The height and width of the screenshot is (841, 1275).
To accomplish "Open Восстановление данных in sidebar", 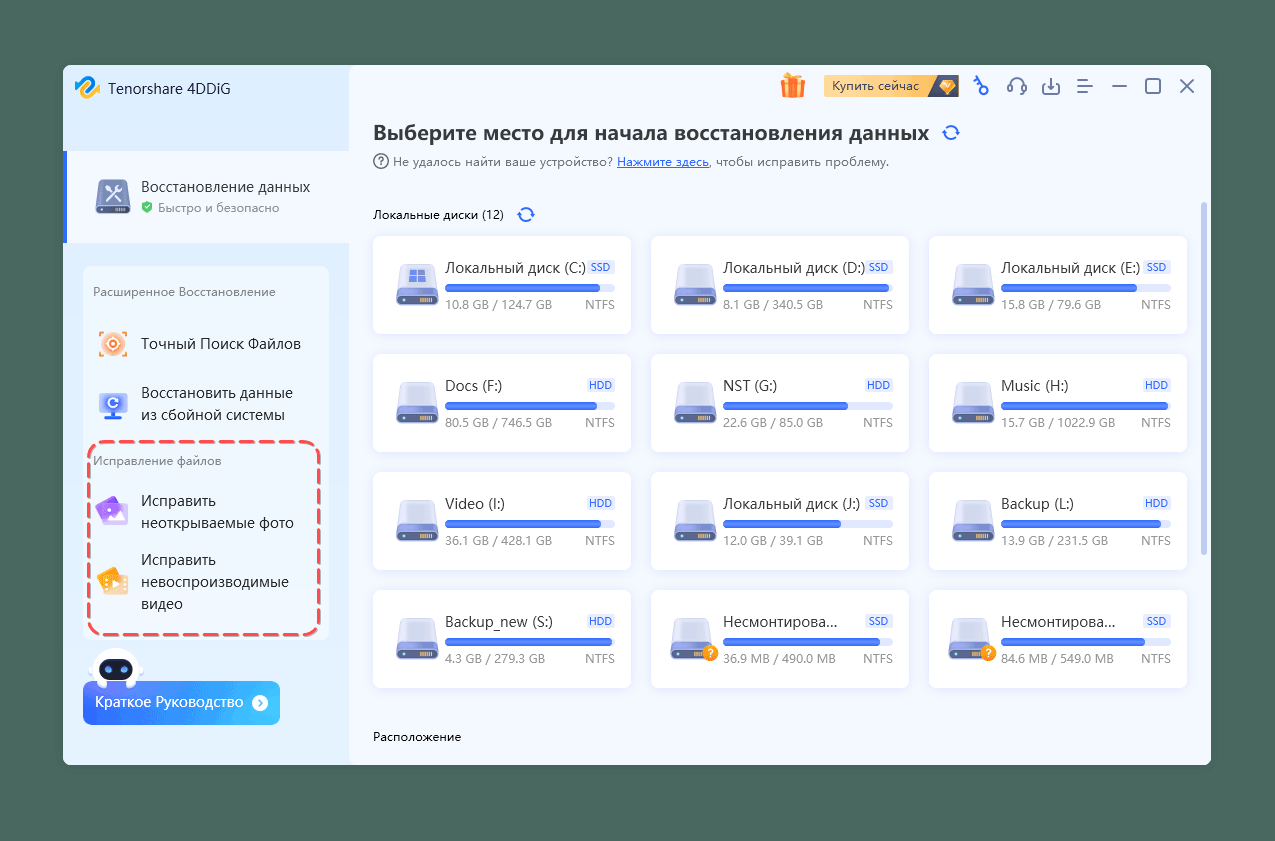I will pos(206,197).
